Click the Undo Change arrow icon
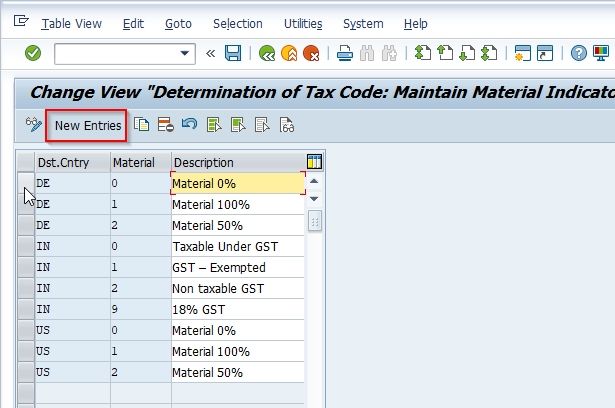 point(190,125)
